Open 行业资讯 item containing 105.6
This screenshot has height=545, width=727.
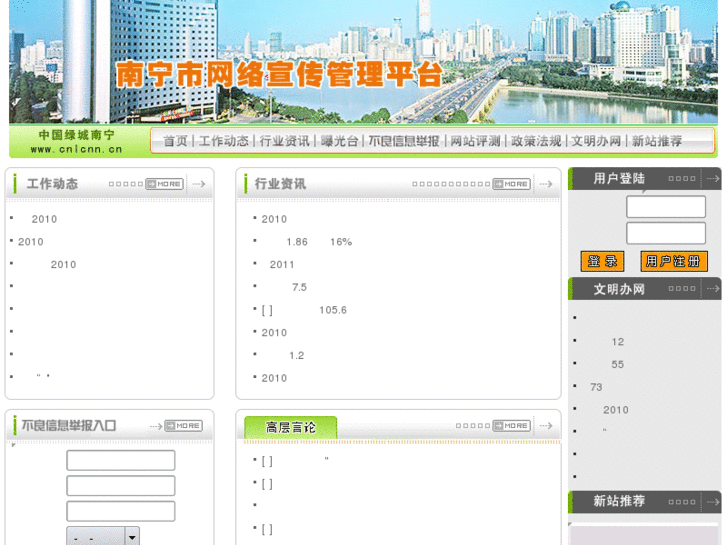tap(304, 310)
